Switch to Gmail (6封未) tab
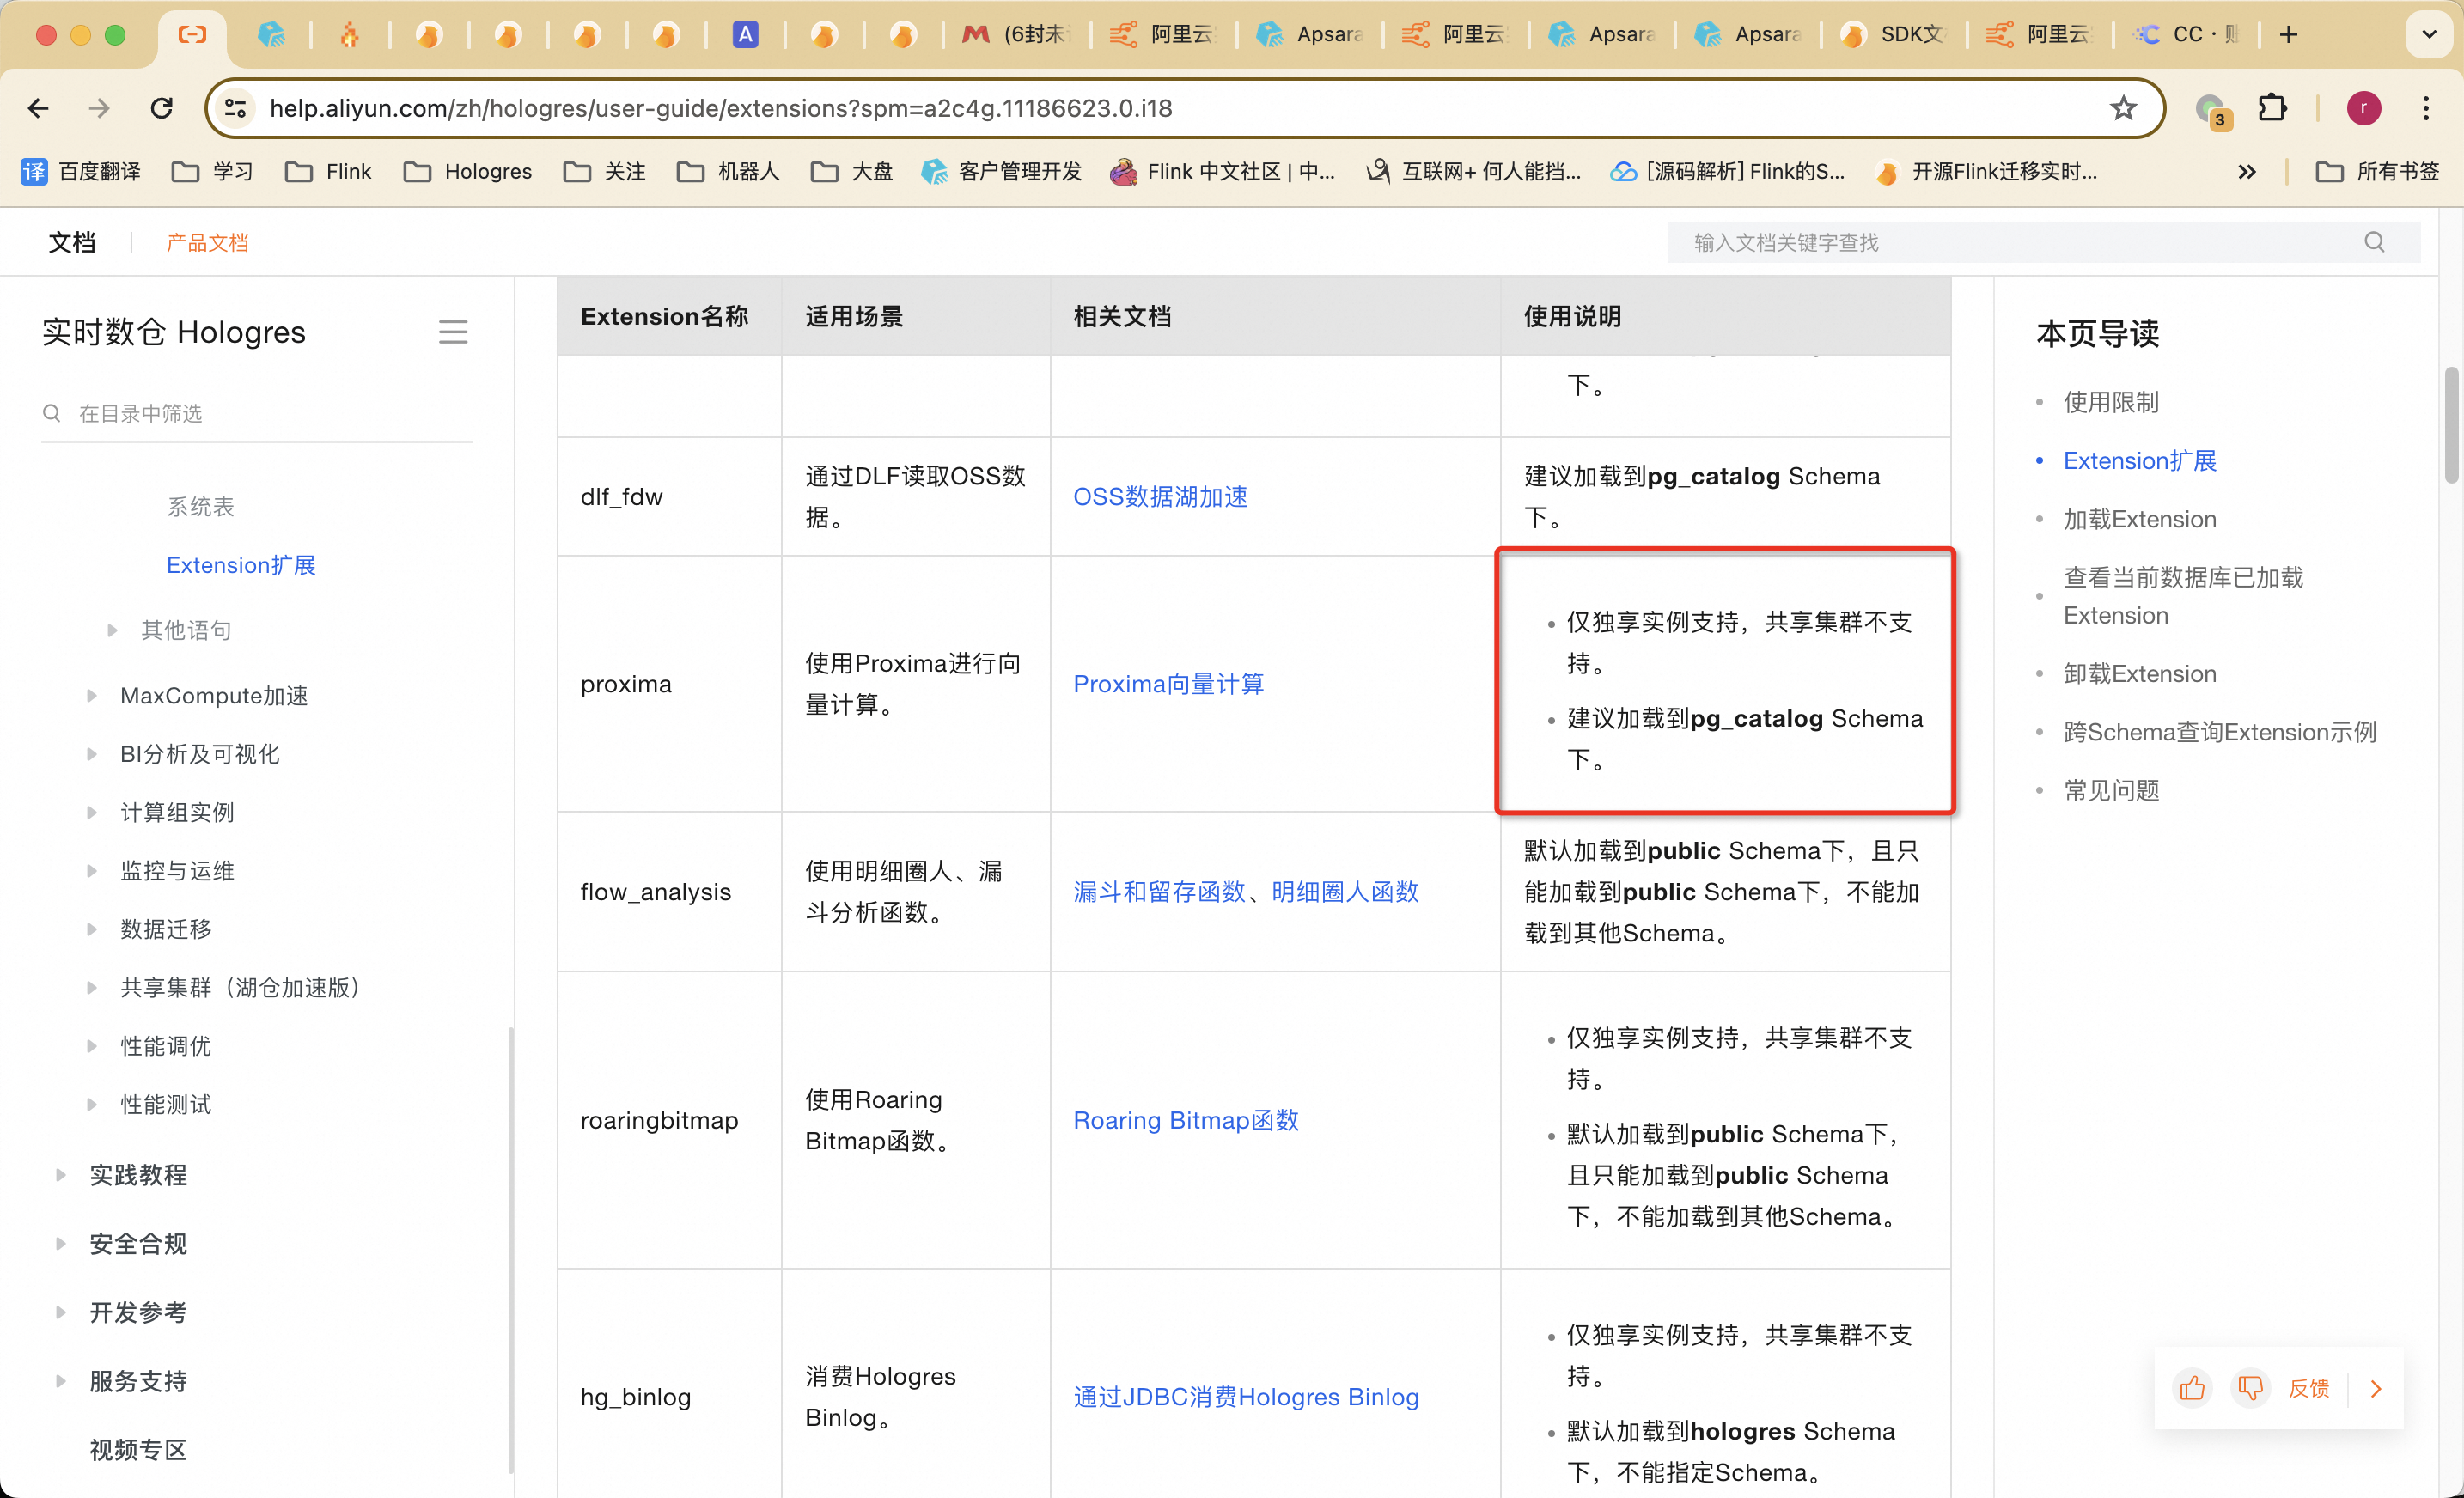Image resolution: width=2464 pixels, height=1498 pixels. (1015, 34)
